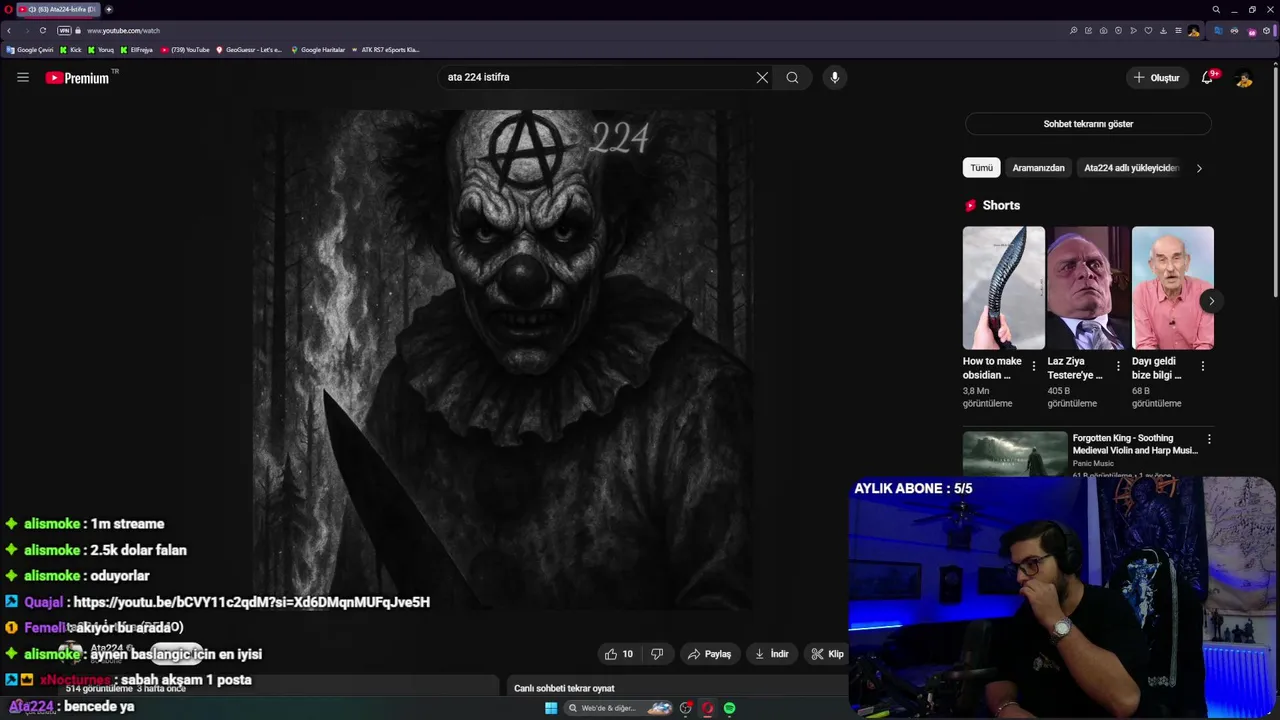Open the How to make obsidian short thumbnail

point(1003,288)
